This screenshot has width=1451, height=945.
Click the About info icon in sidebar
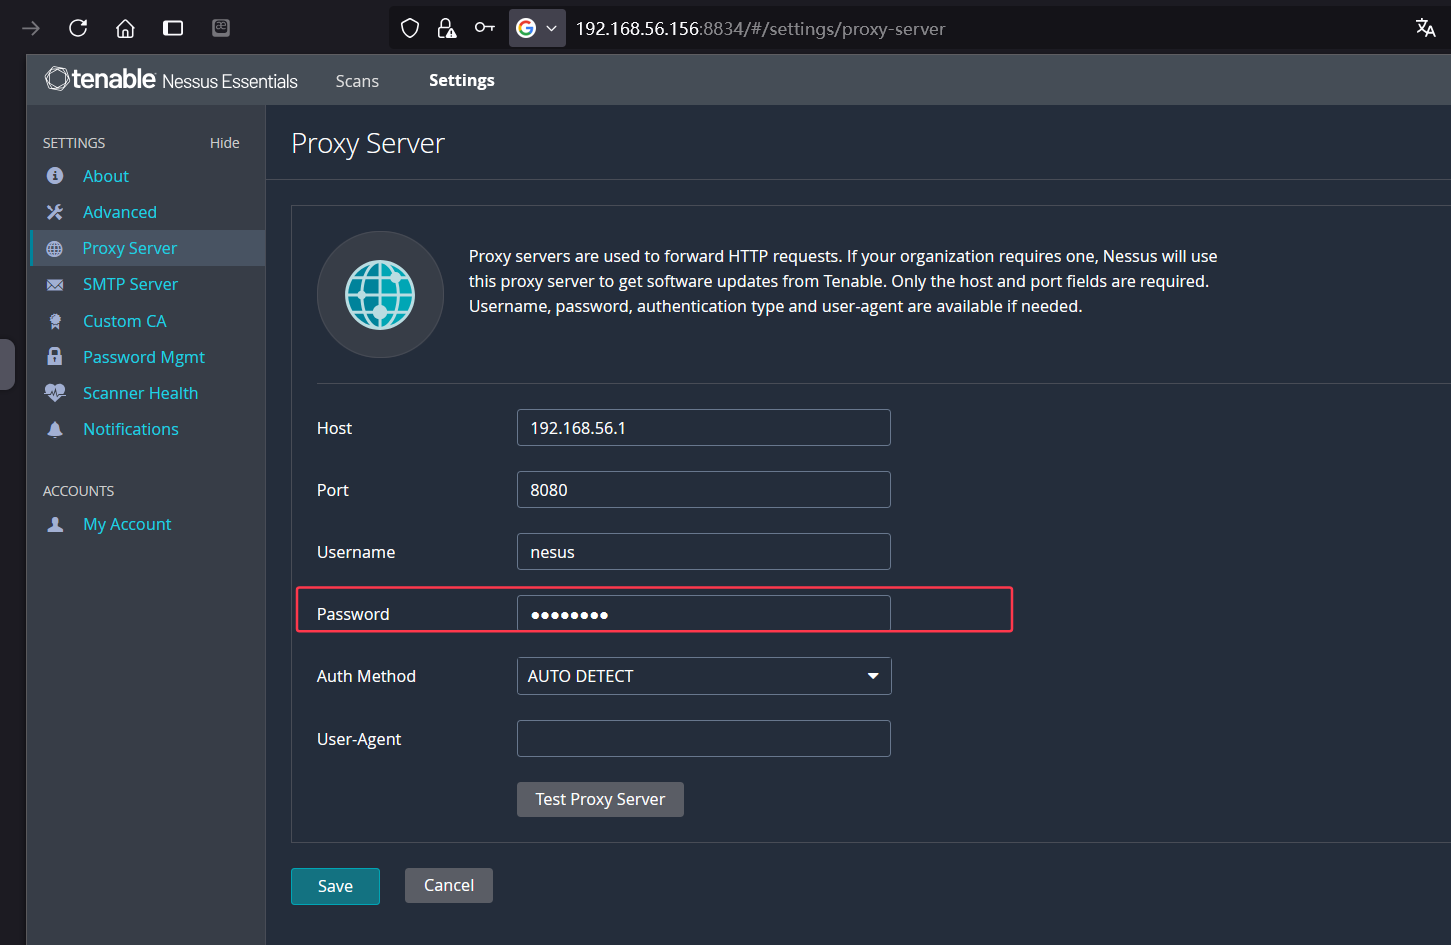(55, 176)
